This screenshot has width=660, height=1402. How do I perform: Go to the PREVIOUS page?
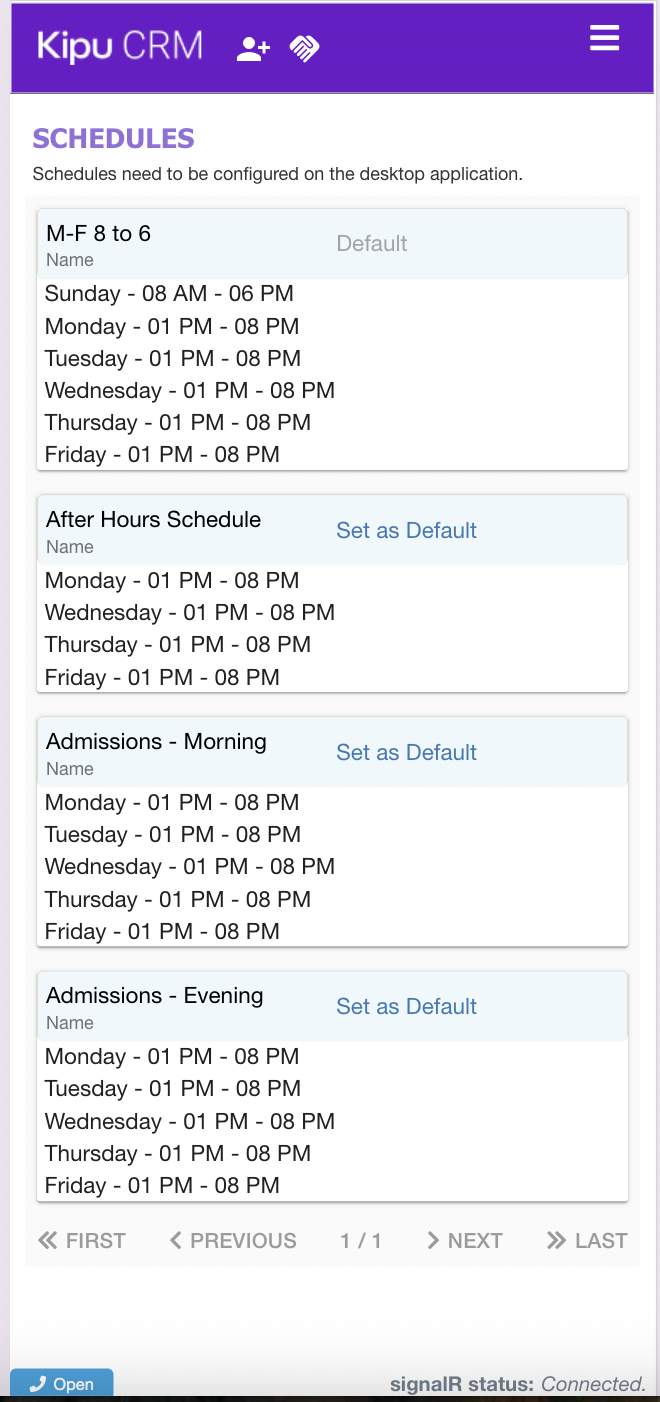point(233,1241)
